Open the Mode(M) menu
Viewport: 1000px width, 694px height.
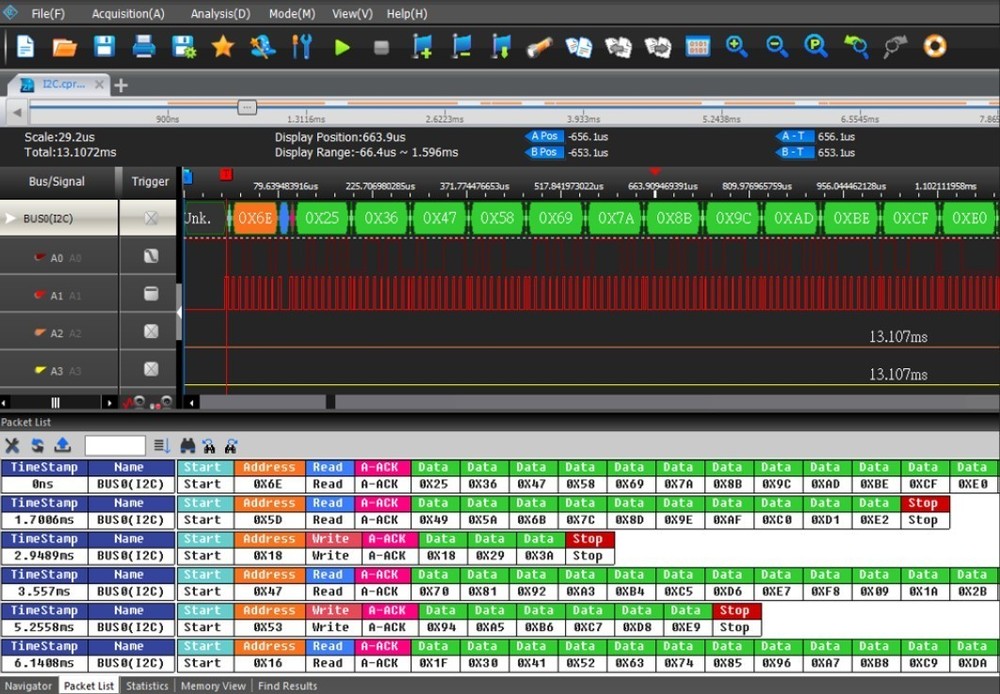coord(291,13)
